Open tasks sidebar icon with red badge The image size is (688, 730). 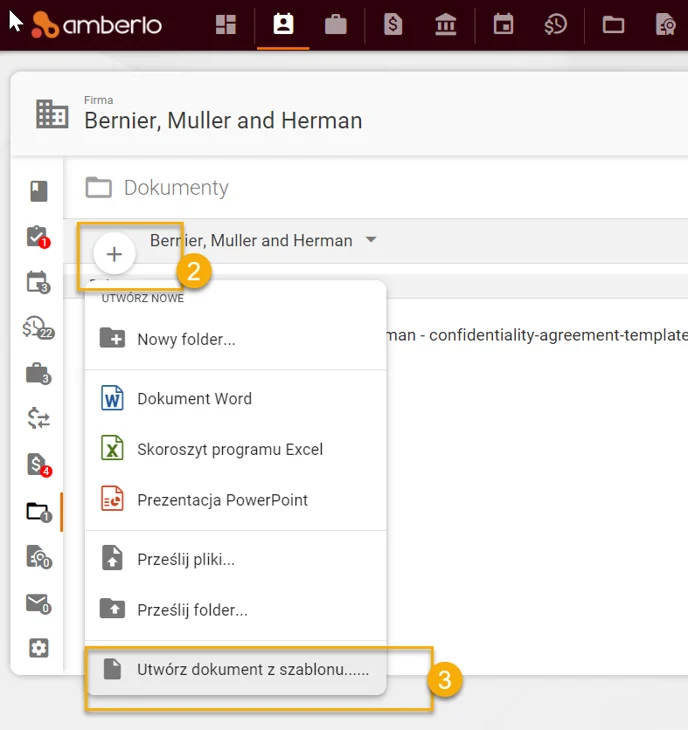click(x=38, y=237)
